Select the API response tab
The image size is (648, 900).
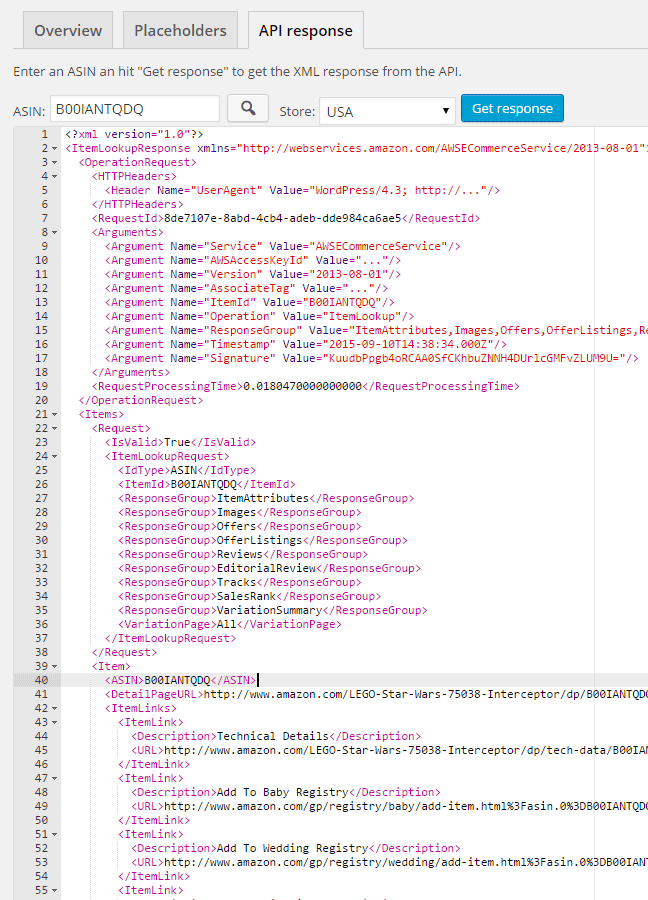tap(305, 30)
